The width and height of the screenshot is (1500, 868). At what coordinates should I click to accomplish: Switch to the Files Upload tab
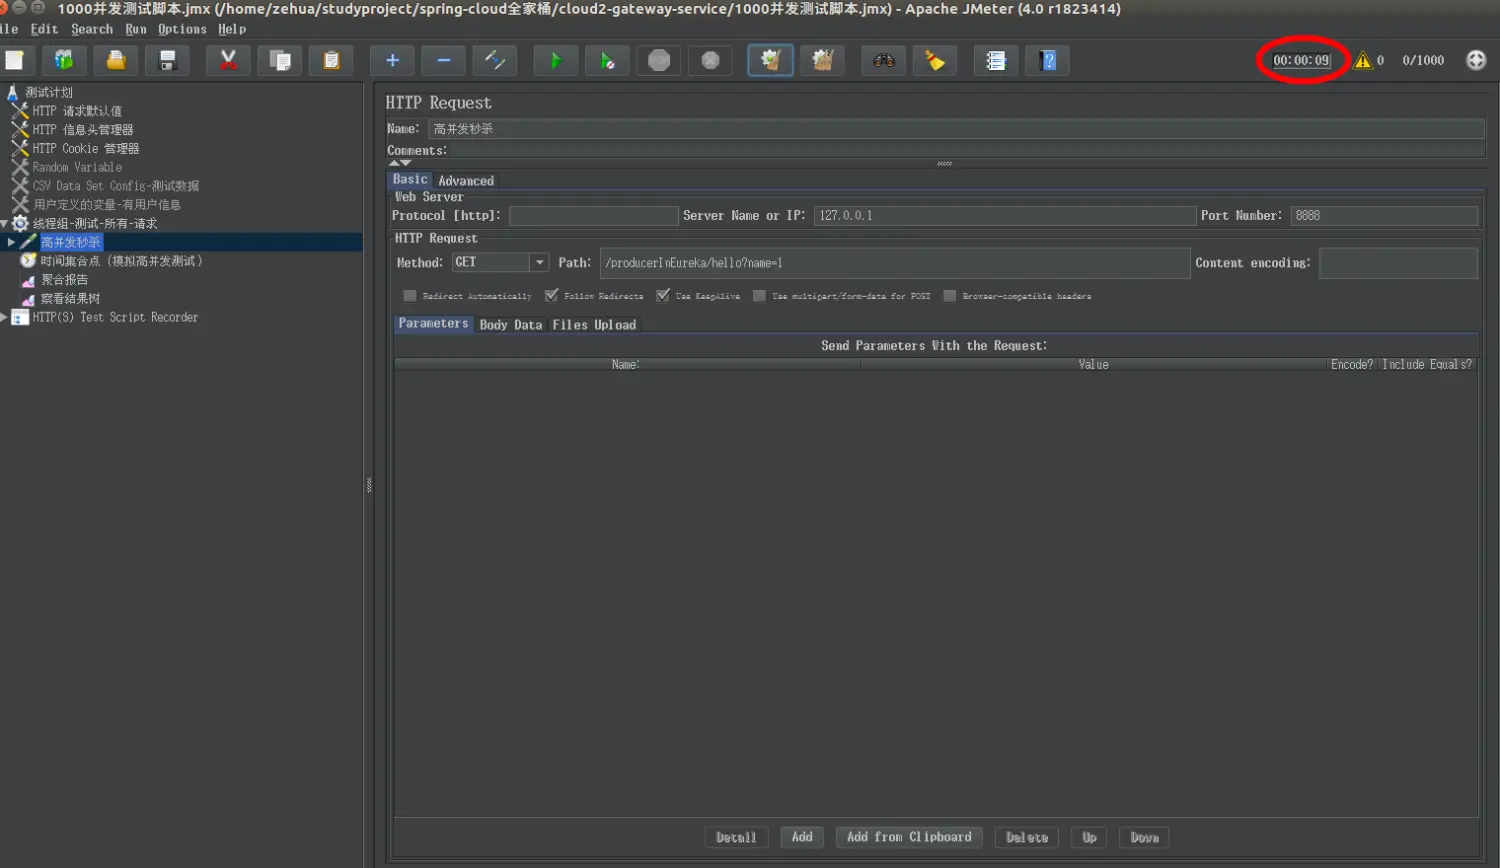pyautogui.click(x=594, y=325)
